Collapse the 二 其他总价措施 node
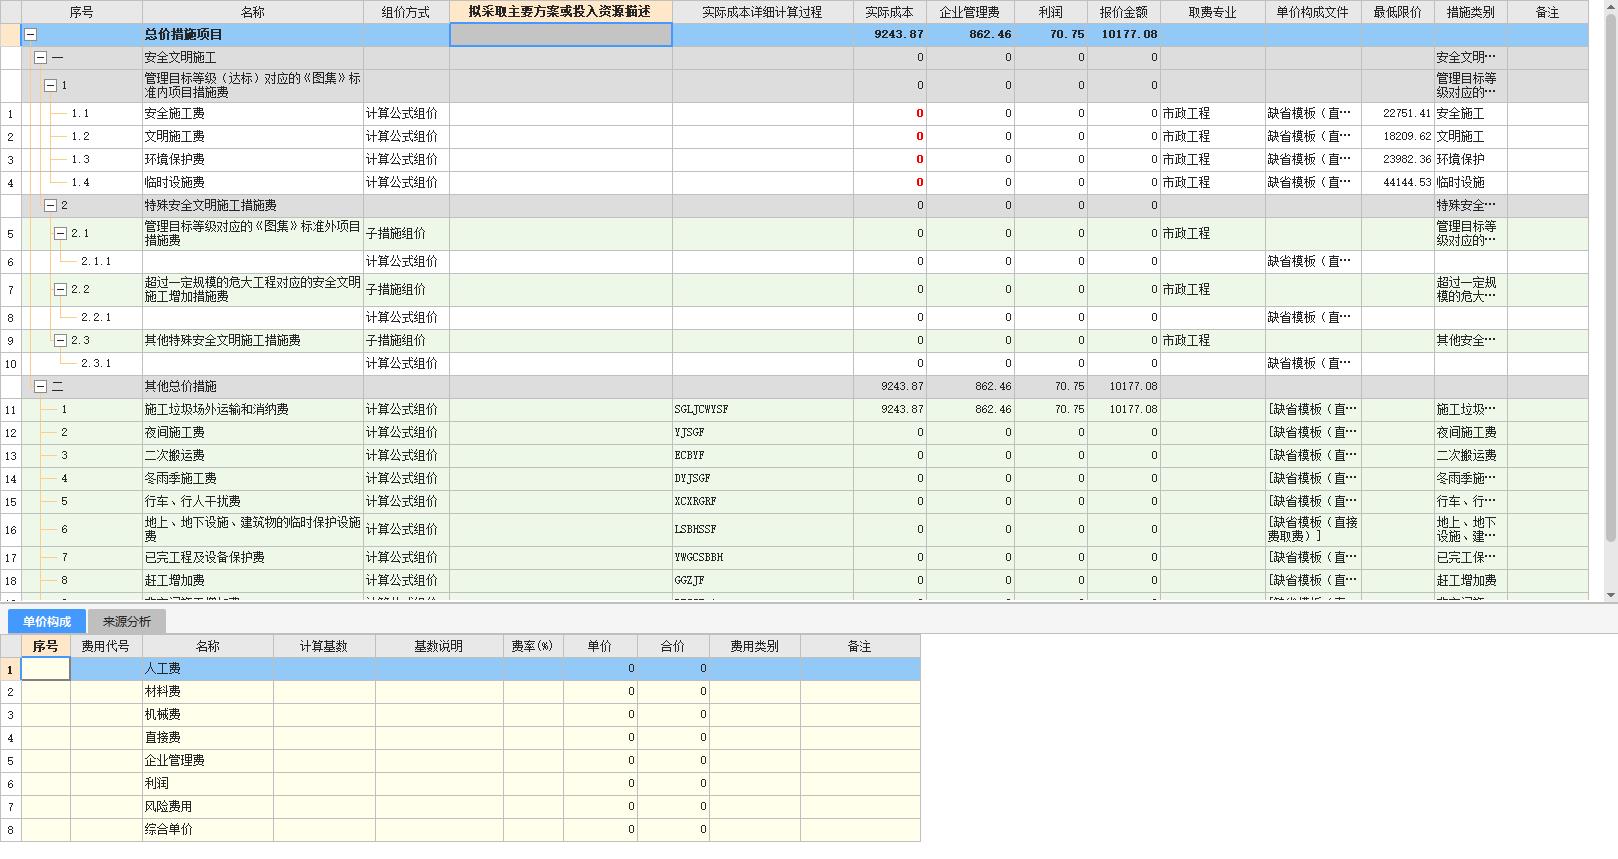 coord(40,387)
